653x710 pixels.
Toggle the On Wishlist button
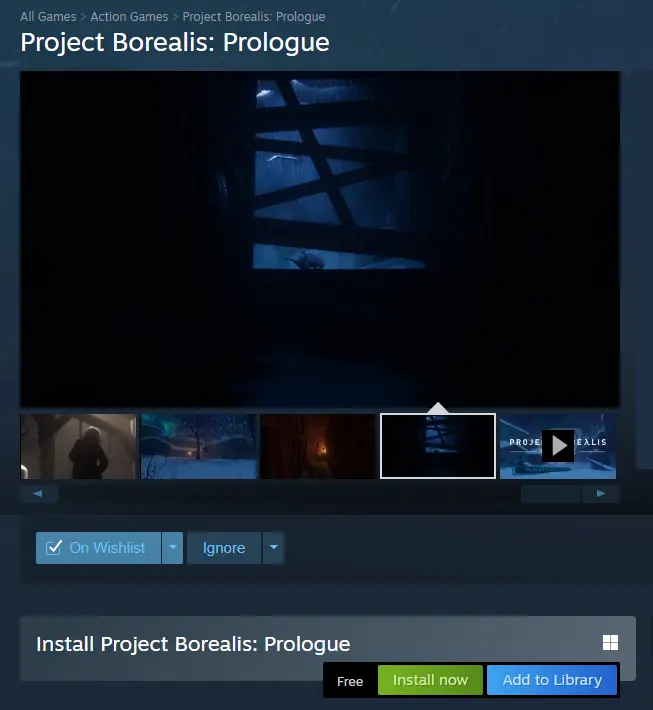pyautogui.click(x=98, y=548)
